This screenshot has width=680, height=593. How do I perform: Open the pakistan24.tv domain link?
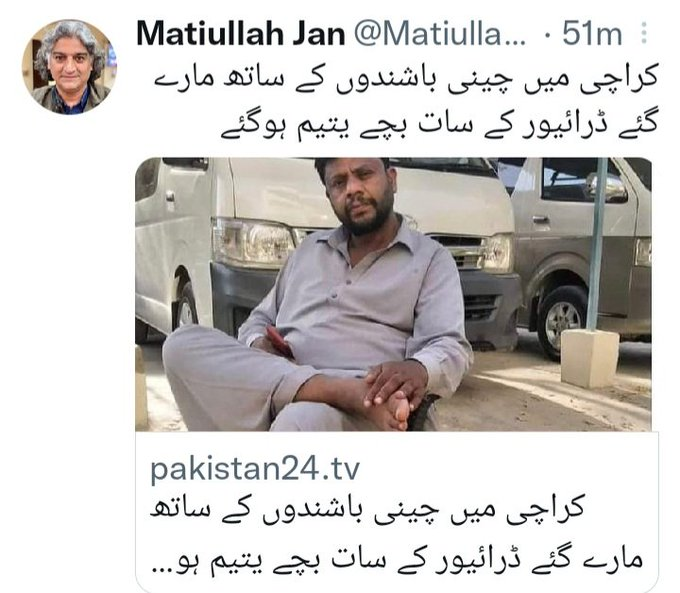tap(255, 469)
